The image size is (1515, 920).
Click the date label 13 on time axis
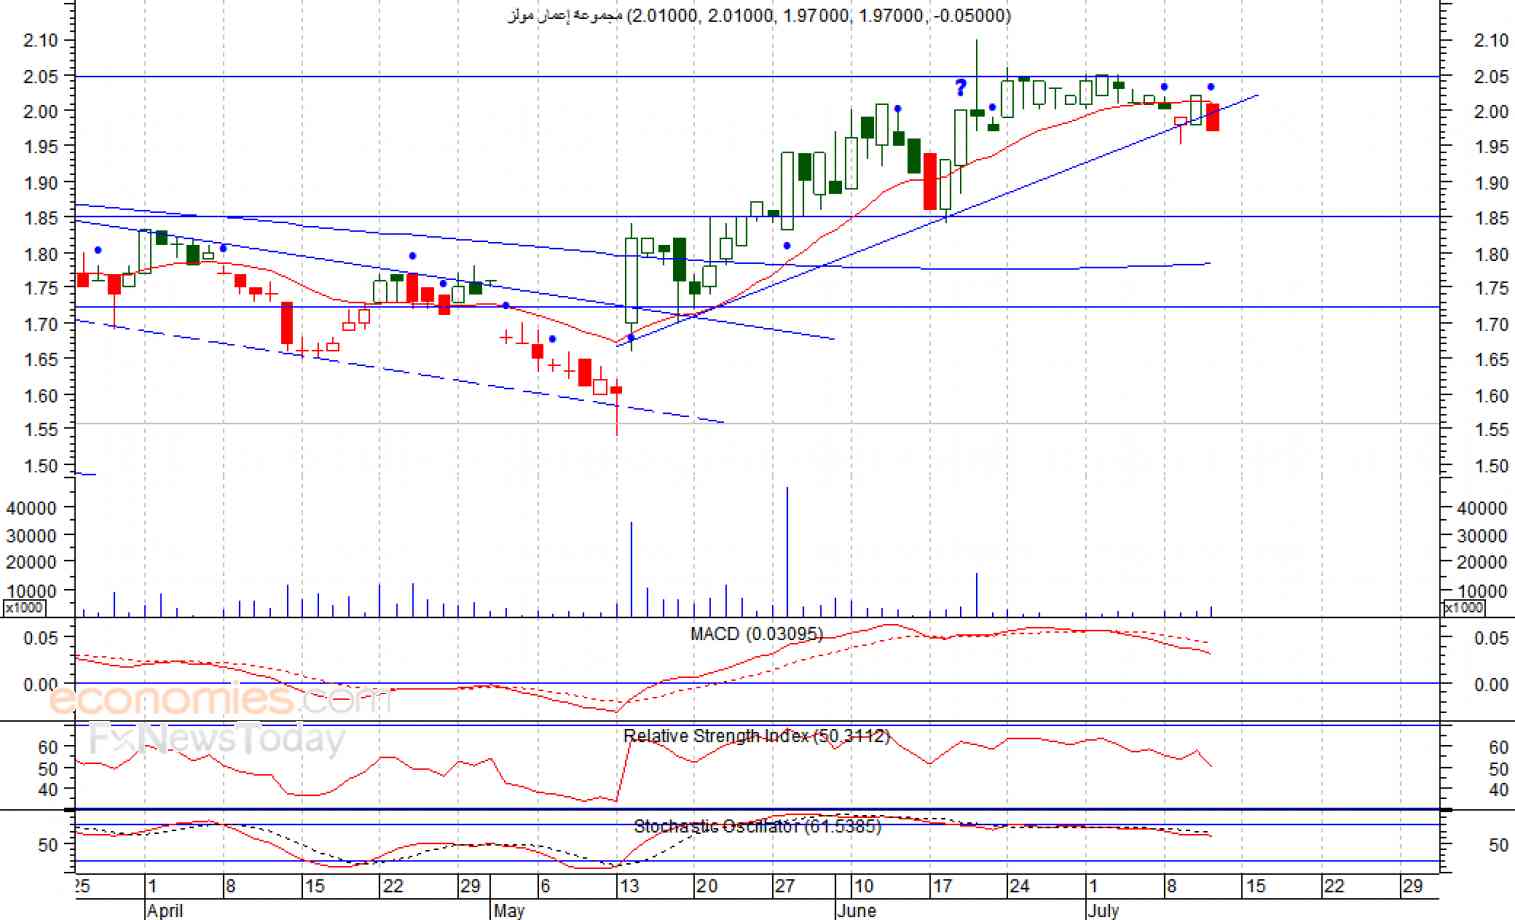coord(629,886)
